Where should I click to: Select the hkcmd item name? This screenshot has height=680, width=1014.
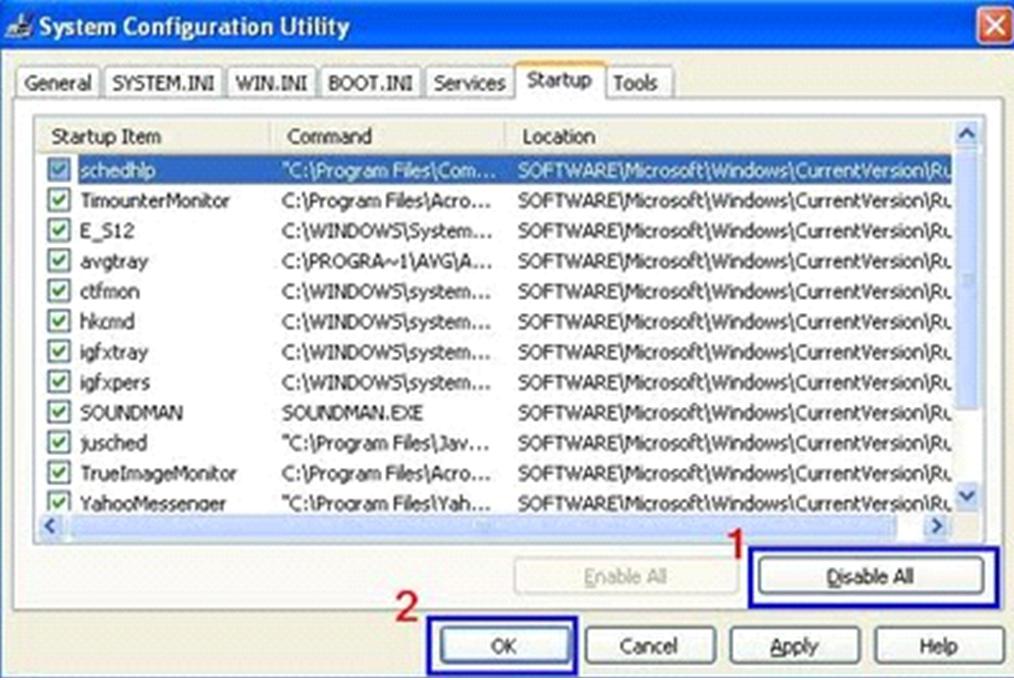click(x=107, y=322)
